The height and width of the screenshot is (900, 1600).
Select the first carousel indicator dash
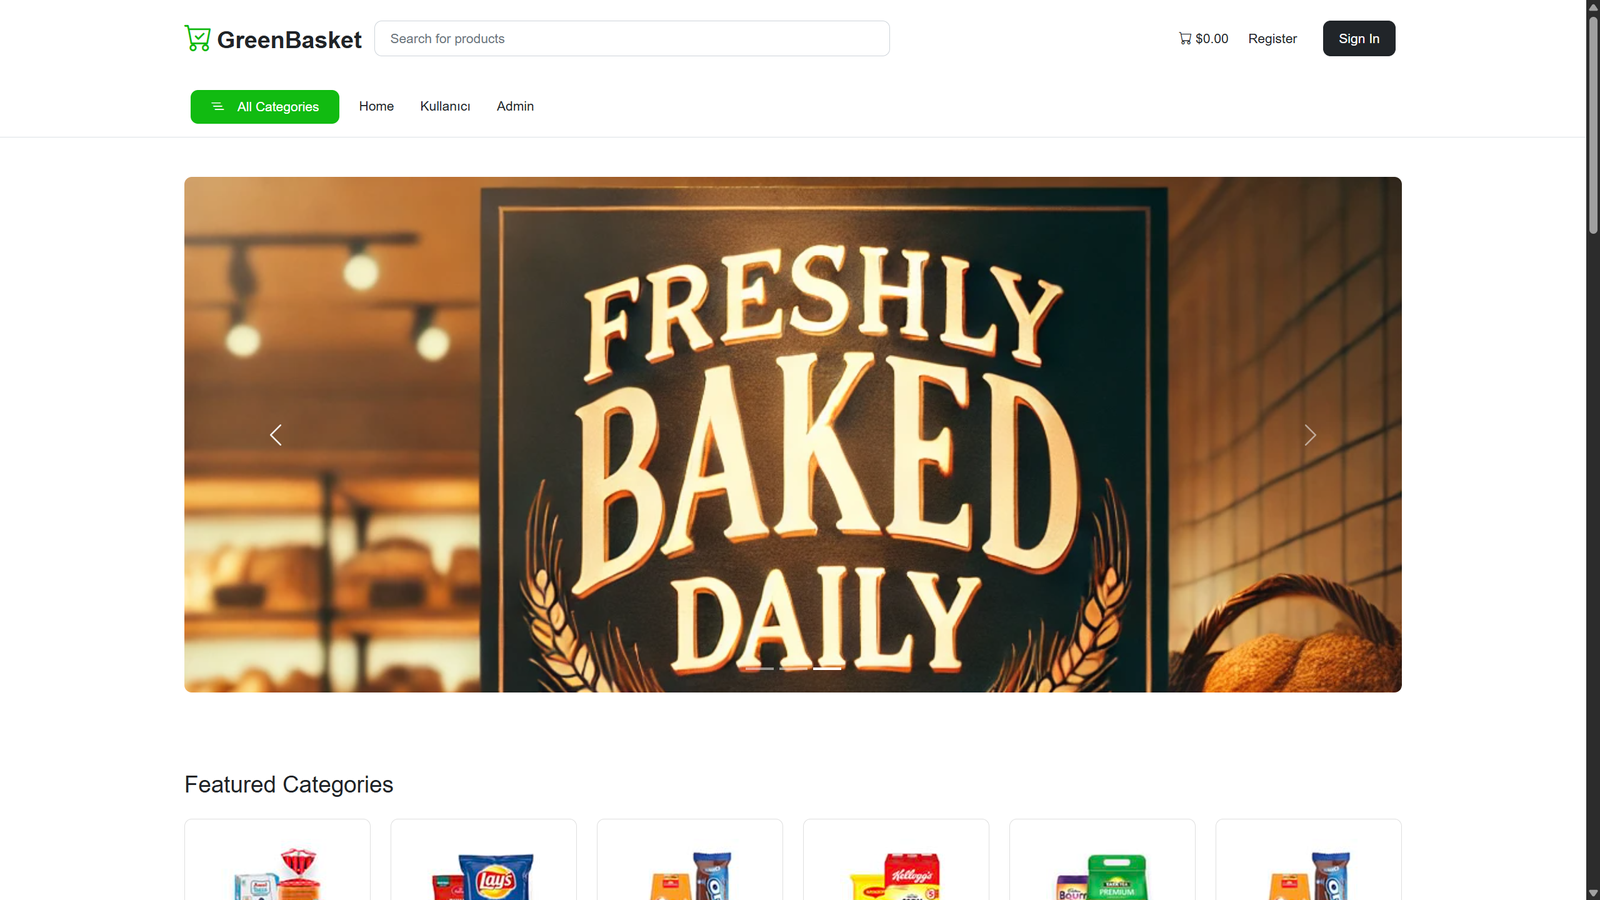point(759,668)
